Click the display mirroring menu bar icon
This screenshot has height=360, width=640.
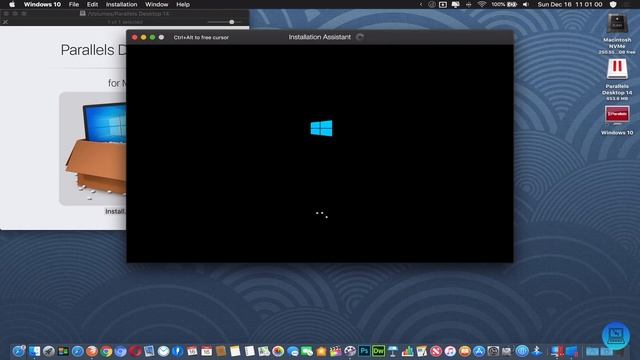(x=456, y=4)
